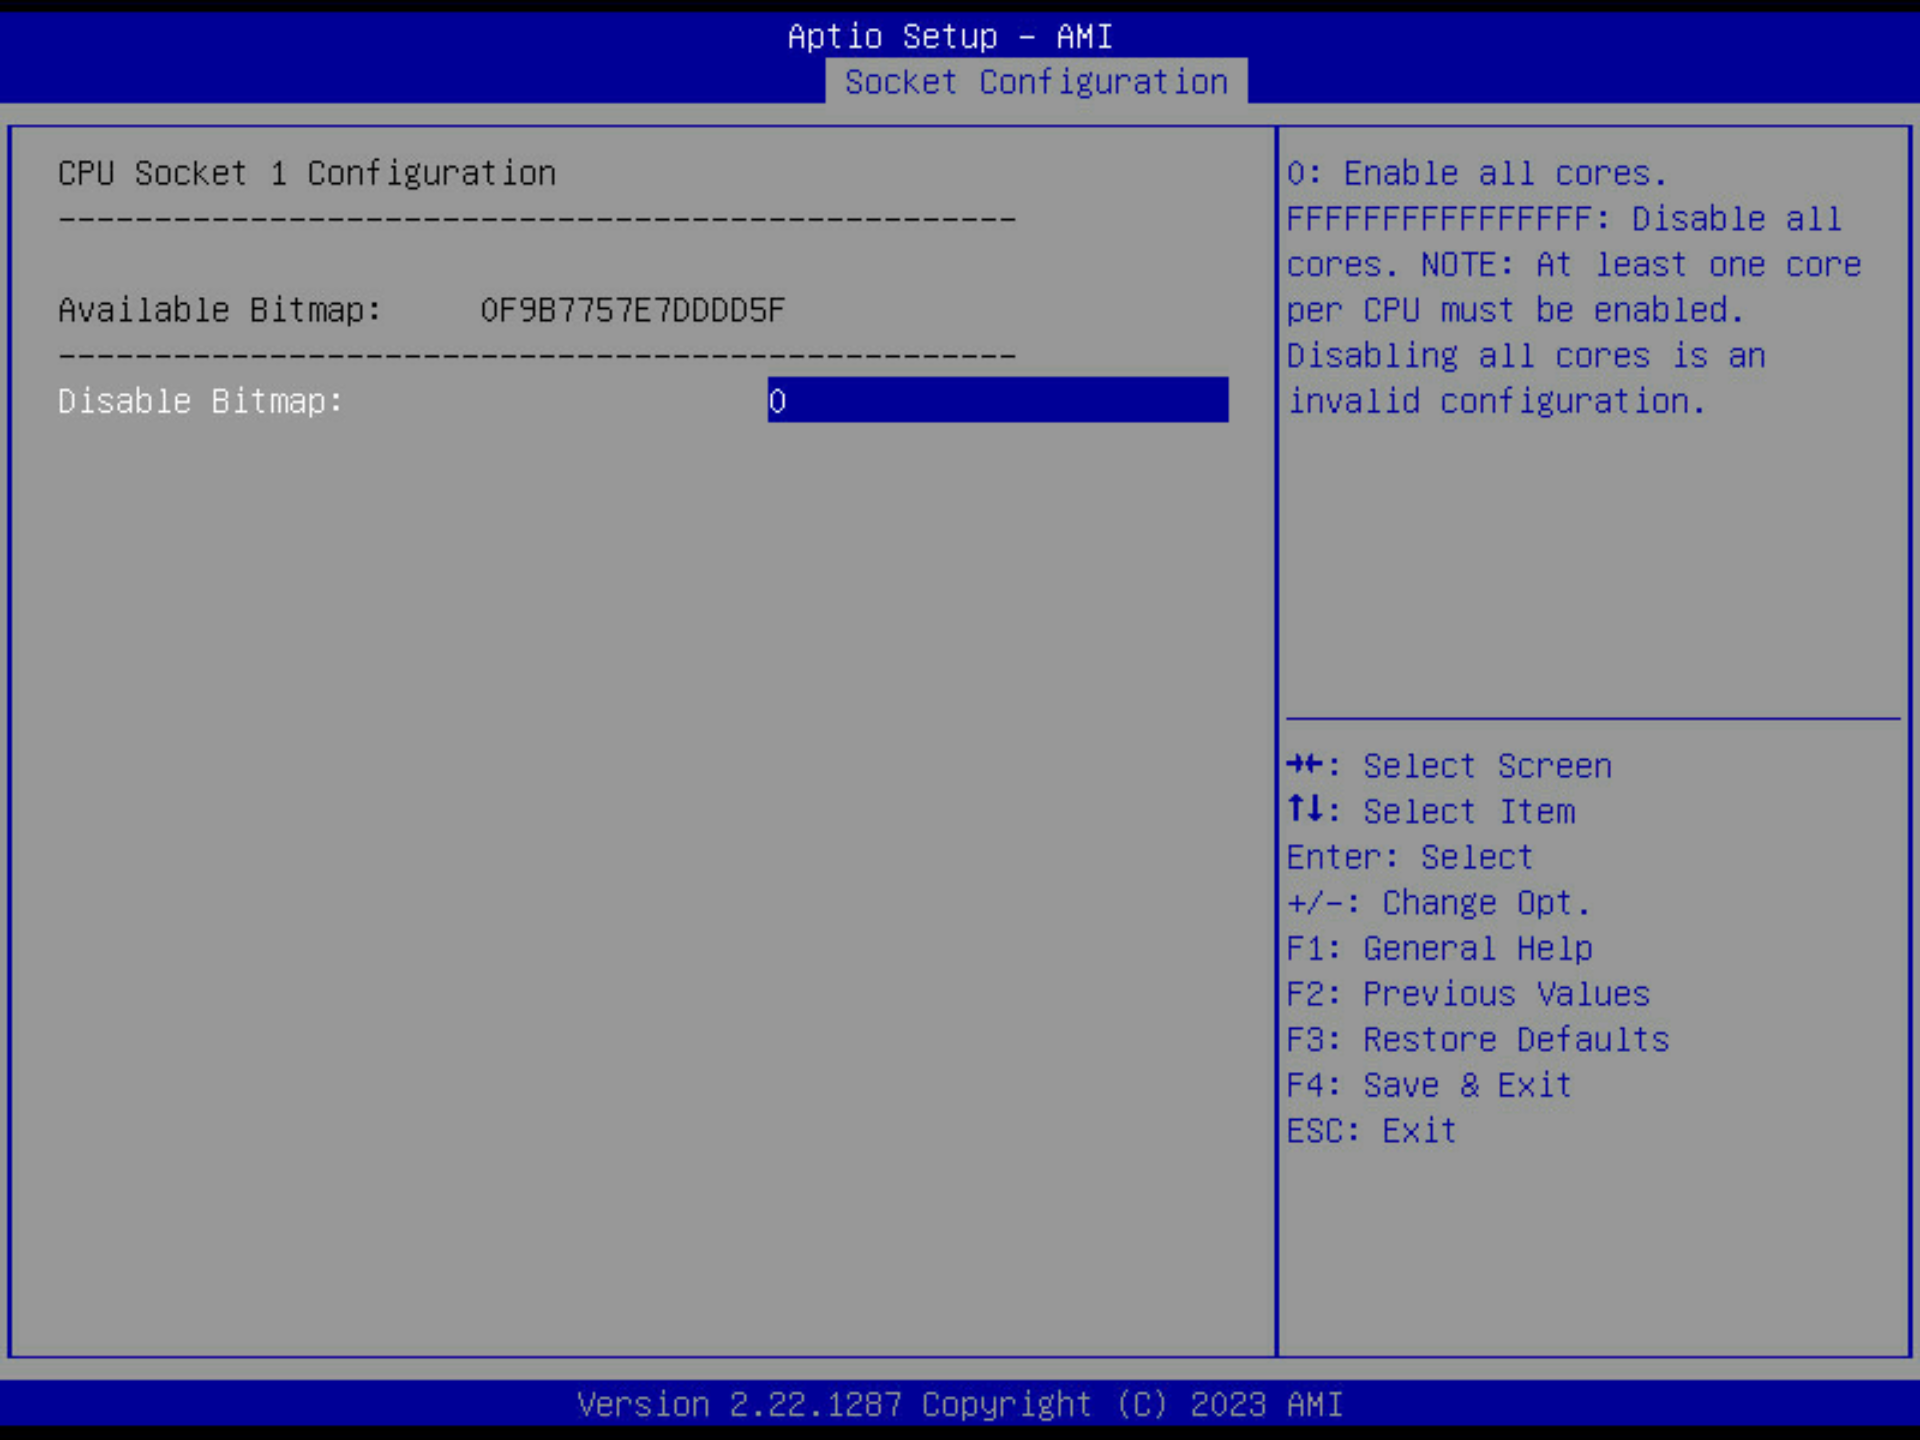
Task: Click the F3: Restore Defaults hint
Action: pyautogui.click(x=1478, y=1039)
